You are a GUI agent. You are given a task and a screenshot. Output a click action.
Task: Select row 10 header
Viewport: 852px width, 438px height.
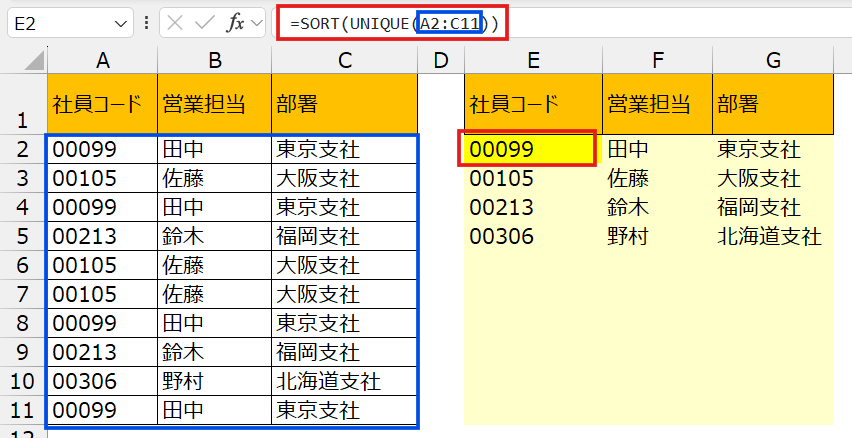22,381
